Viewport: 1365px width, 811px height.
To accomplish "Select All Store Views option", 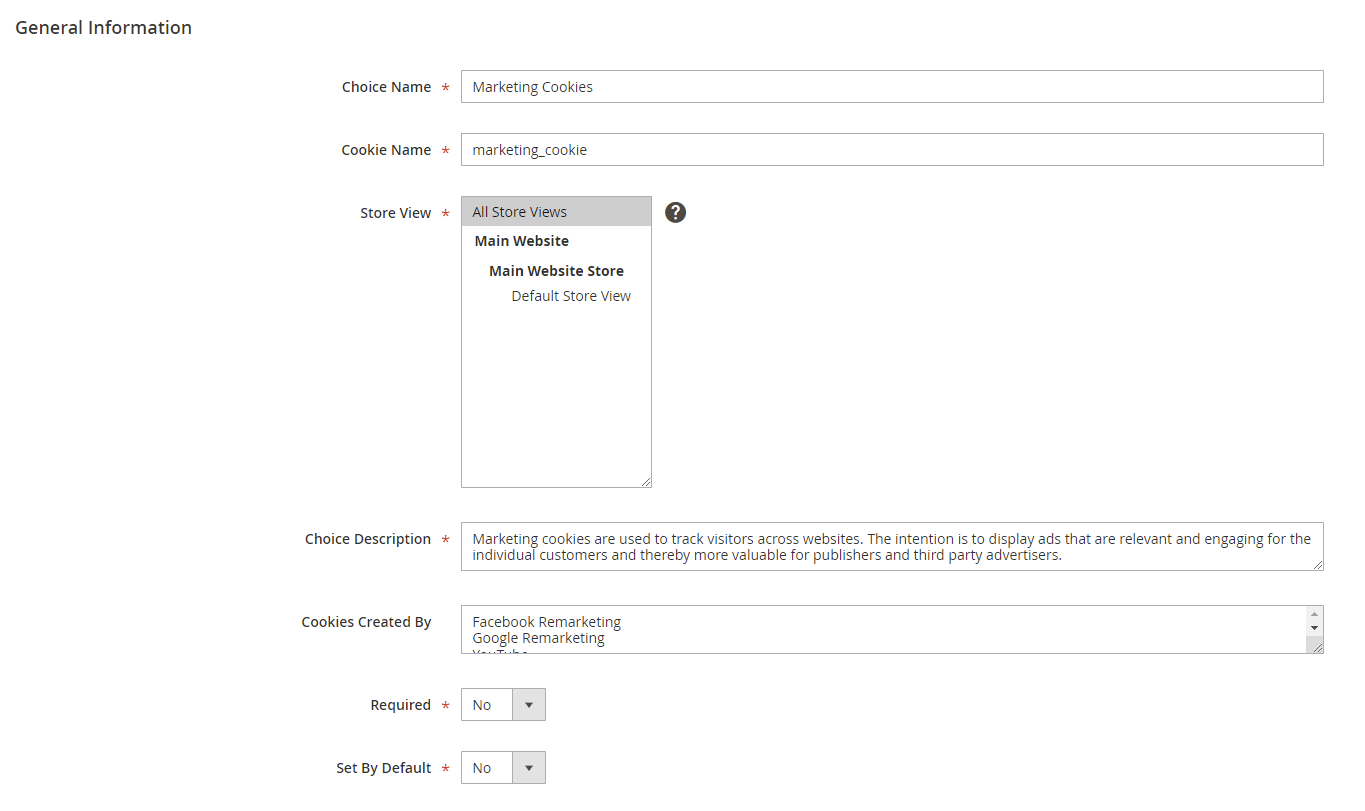I will click(520, 212).
